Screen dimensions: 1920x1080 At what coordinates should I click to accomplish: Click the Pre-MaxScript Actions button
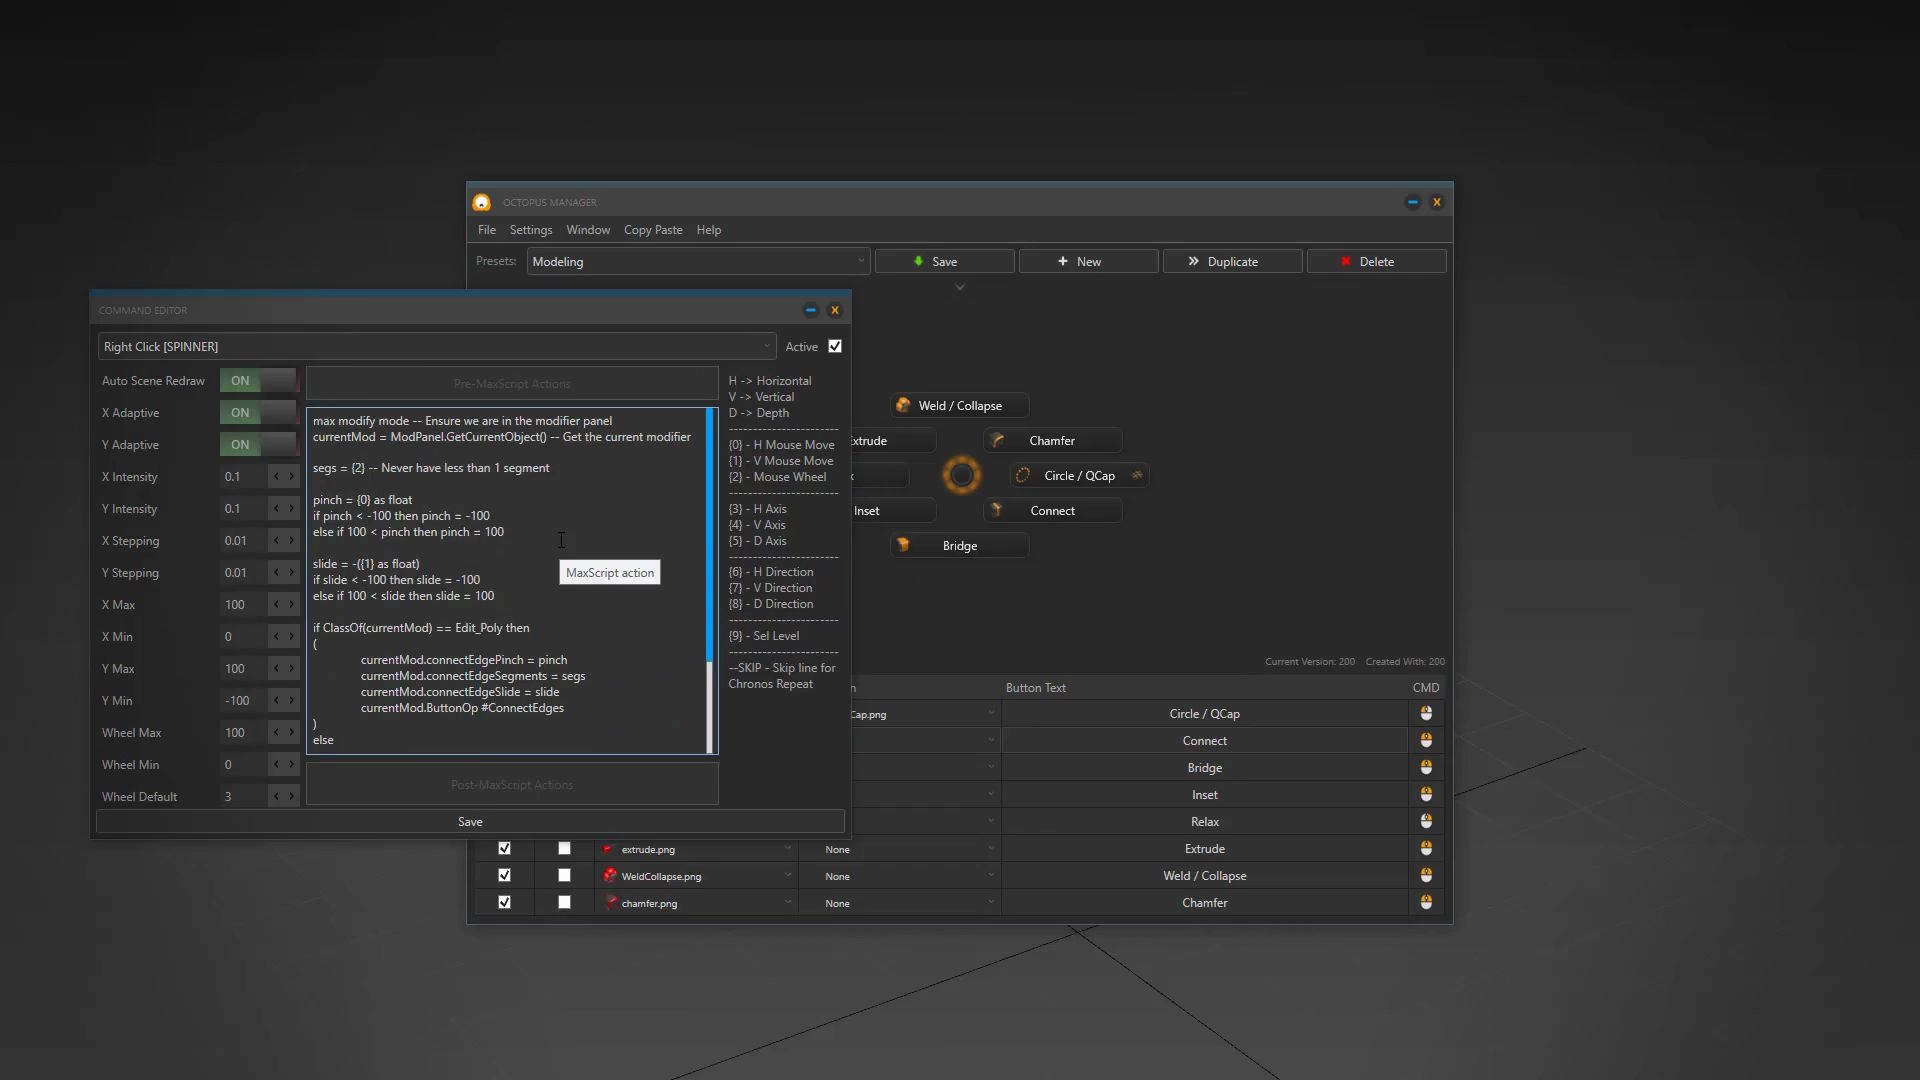pos(512,384)
